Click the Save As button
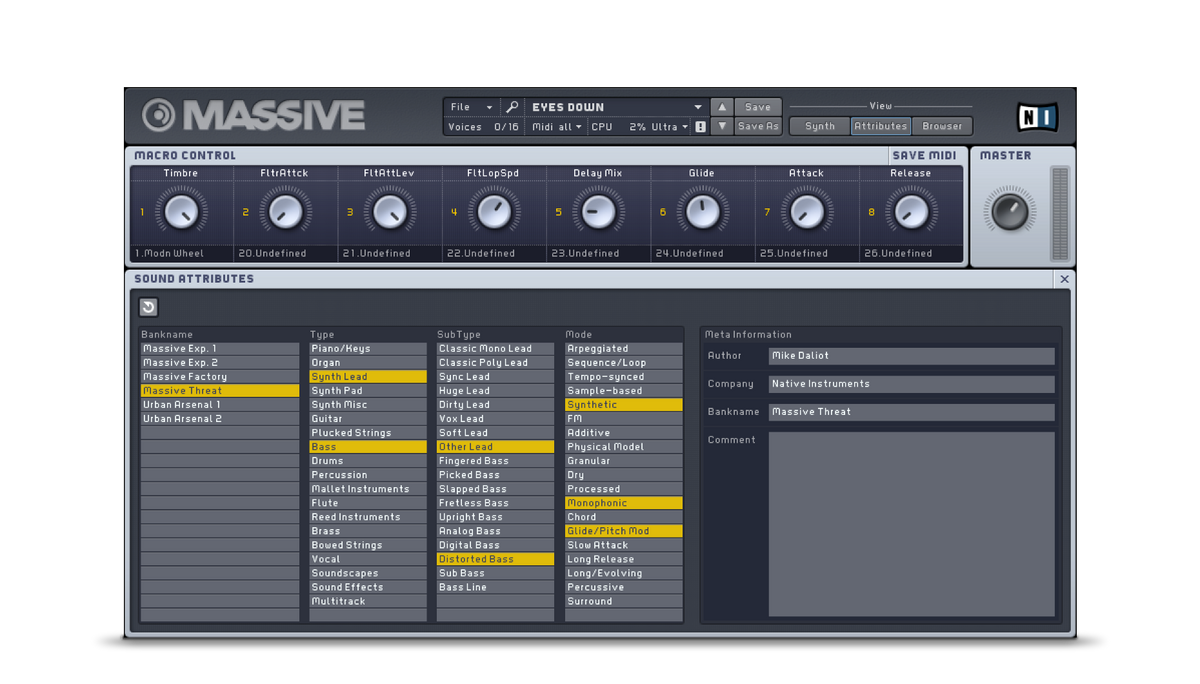This screenshot has width=1200, height=684. coord(758,127)
